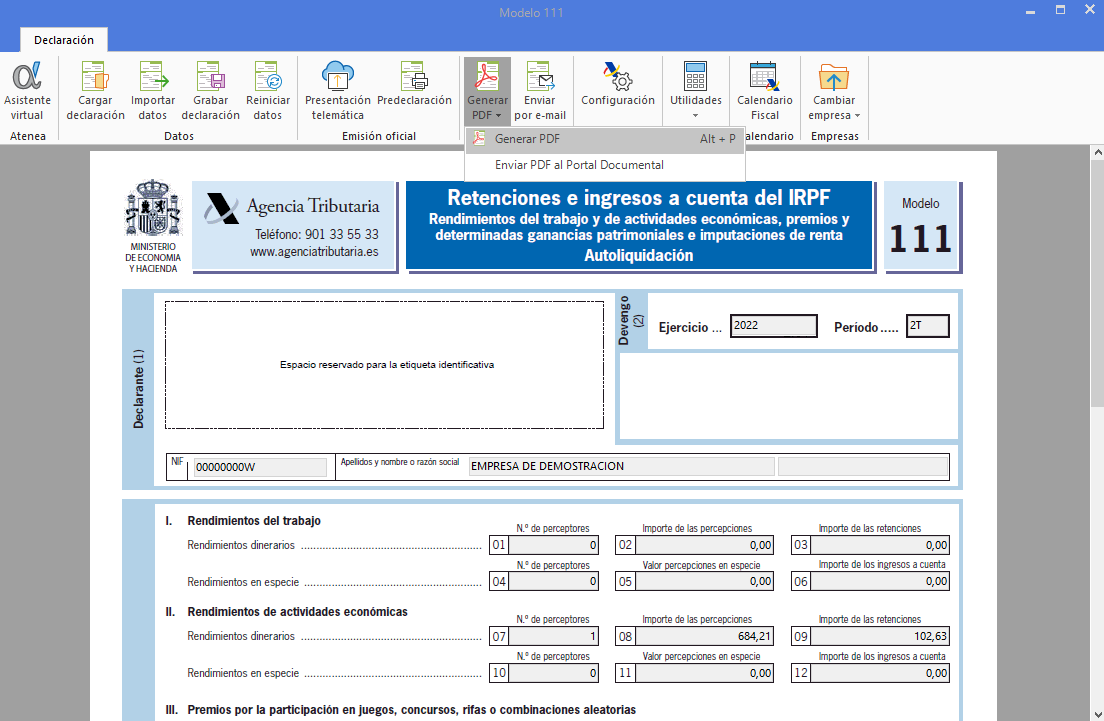
Task: Choose Enviar PDF al Portal Documental
Action: tap(579, 165)
